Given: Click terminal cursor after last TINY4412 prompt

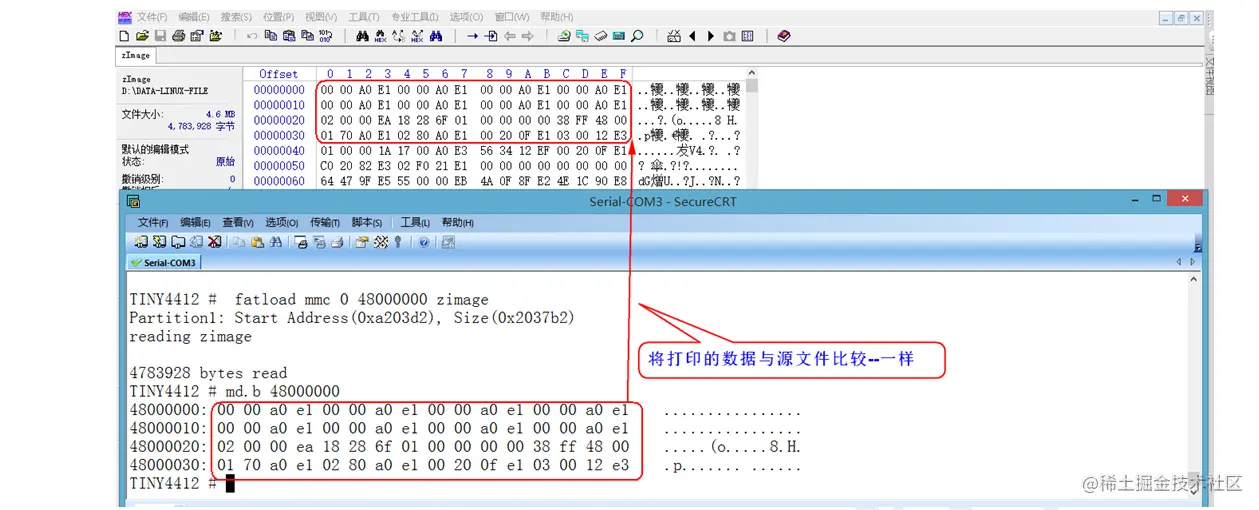Looking at the screenshot, I should [x=230, y=484].
